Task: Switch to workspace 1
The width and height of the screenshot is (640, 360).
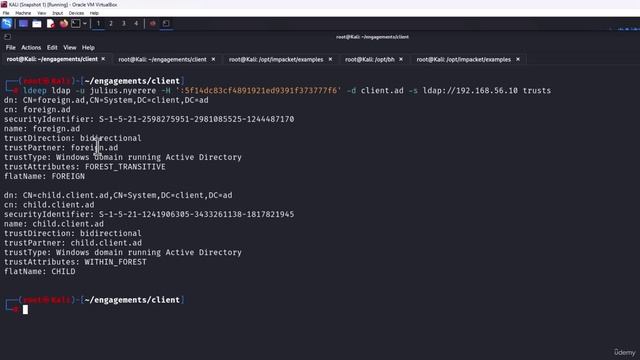Action: (x=98, y=24)
